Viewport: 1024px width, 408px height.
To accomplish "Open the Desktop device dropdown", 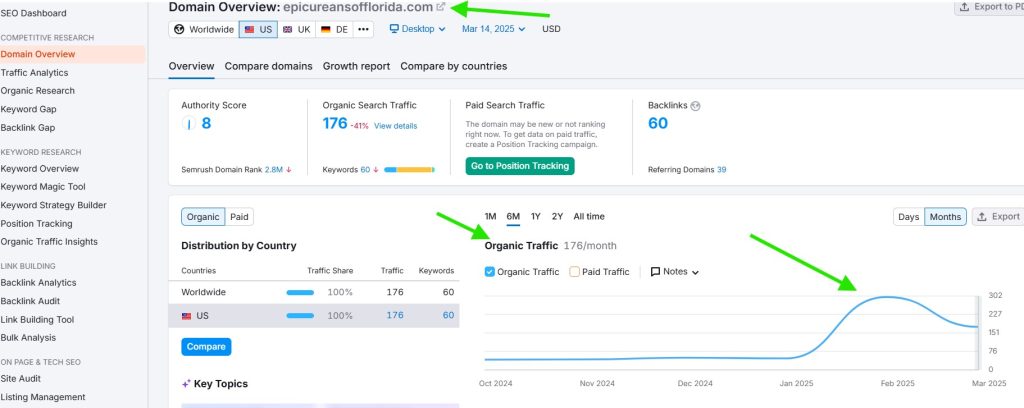I will (417, 29).
